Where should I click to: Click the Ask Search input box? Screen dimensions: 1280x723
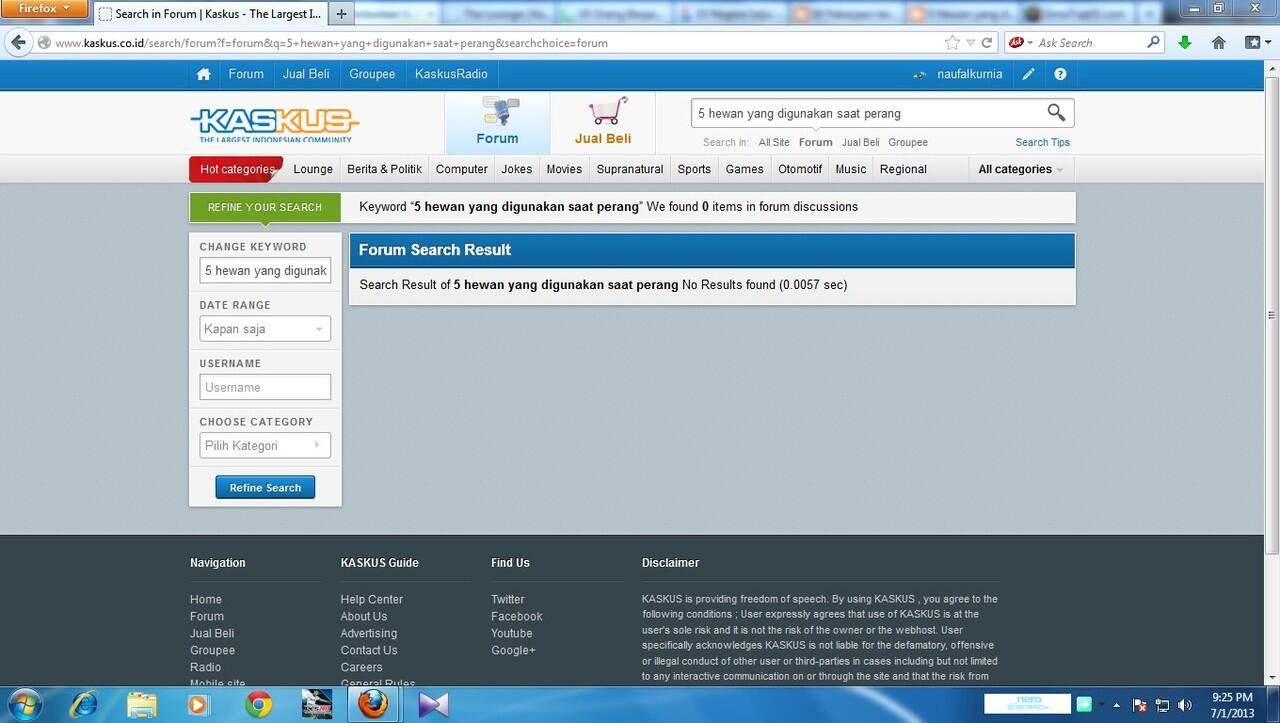pyautogui.click(x=1090, y=43)
